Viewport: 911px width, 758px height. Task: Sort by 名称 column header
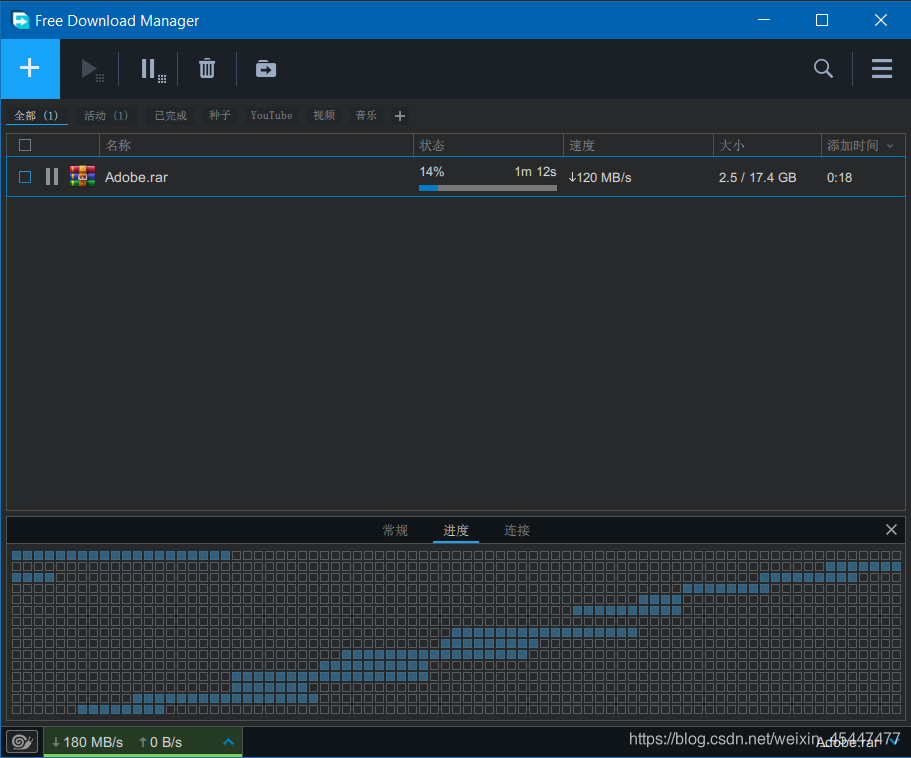(256, 145)
